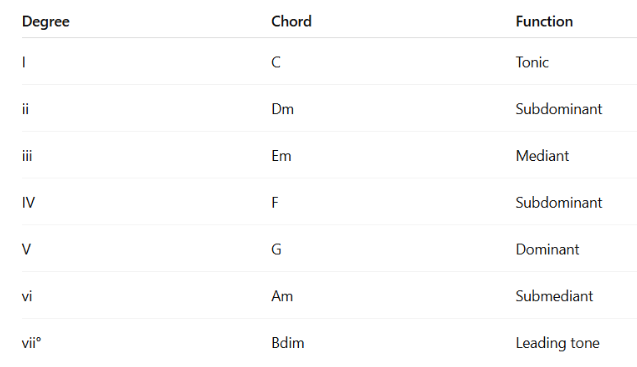Select the I degree cell

tap(24, 62)
